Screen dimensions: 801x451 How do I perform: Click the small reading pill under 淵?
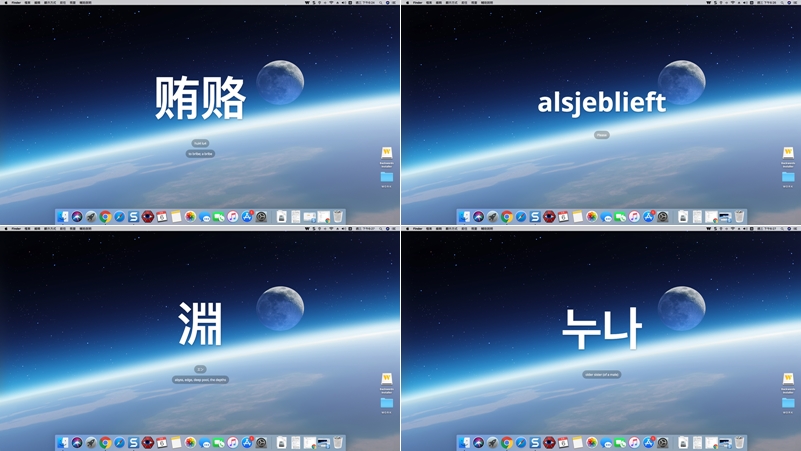point(200,369)
